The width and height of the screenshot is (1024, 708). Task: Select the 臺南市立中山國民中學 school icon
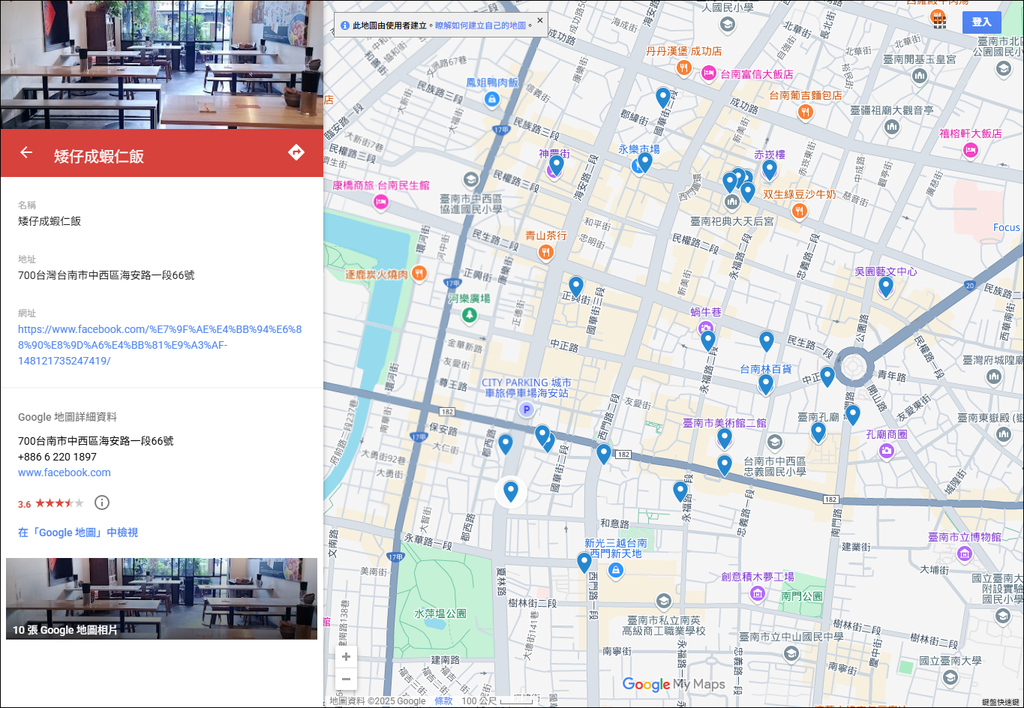pyautogui.click(x=792, y=653)
